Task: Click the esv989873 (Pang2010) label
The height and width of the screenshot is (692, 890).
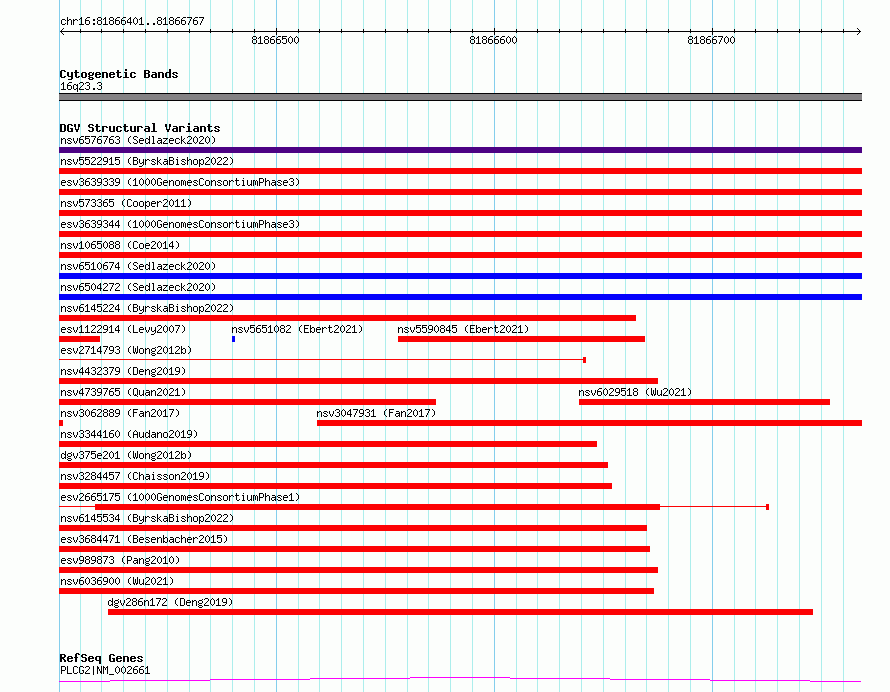Action: pyautogui.click(x=120, y=560)
